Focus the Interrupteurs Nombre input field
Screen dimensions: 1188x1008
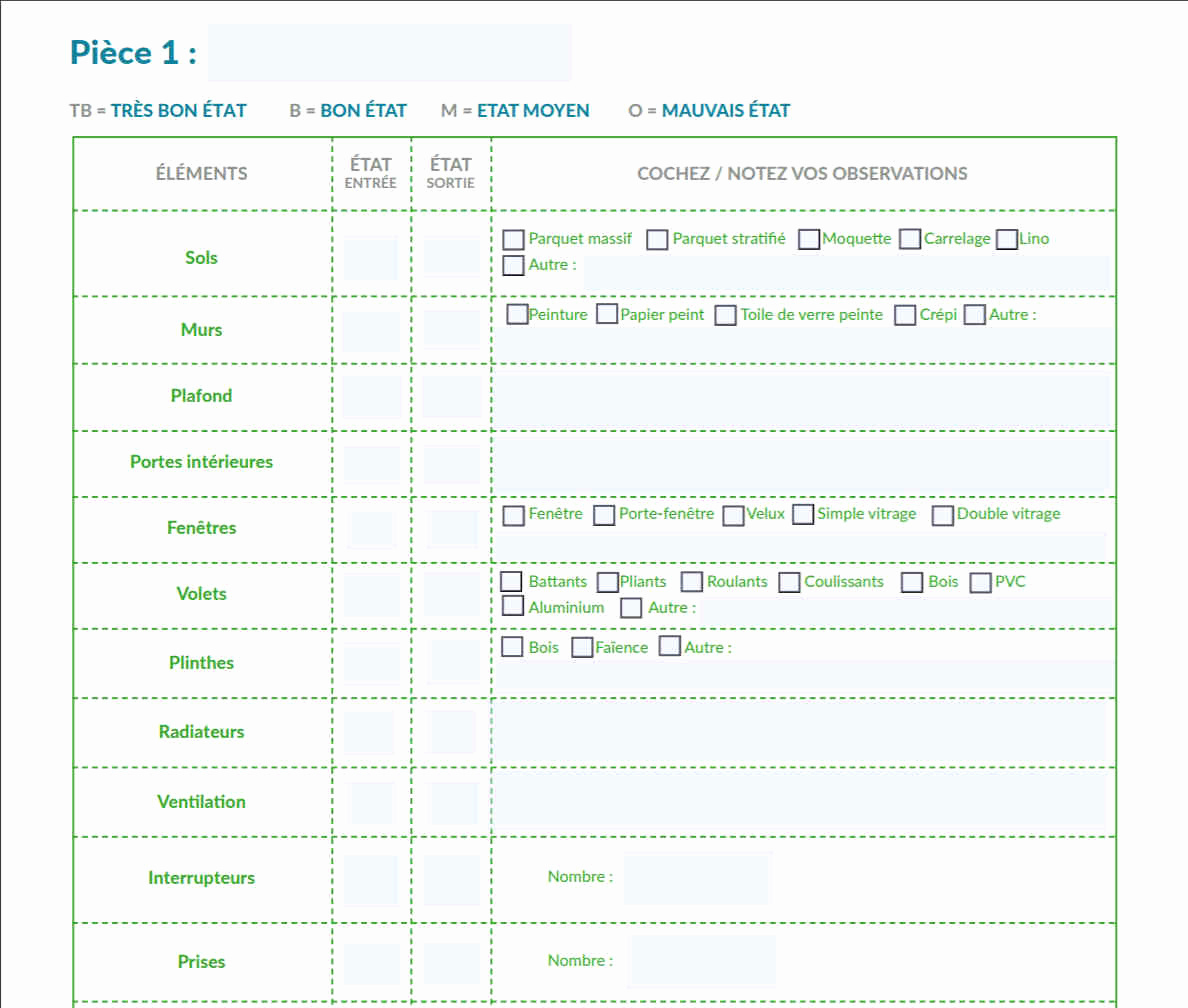click(698, 878)
